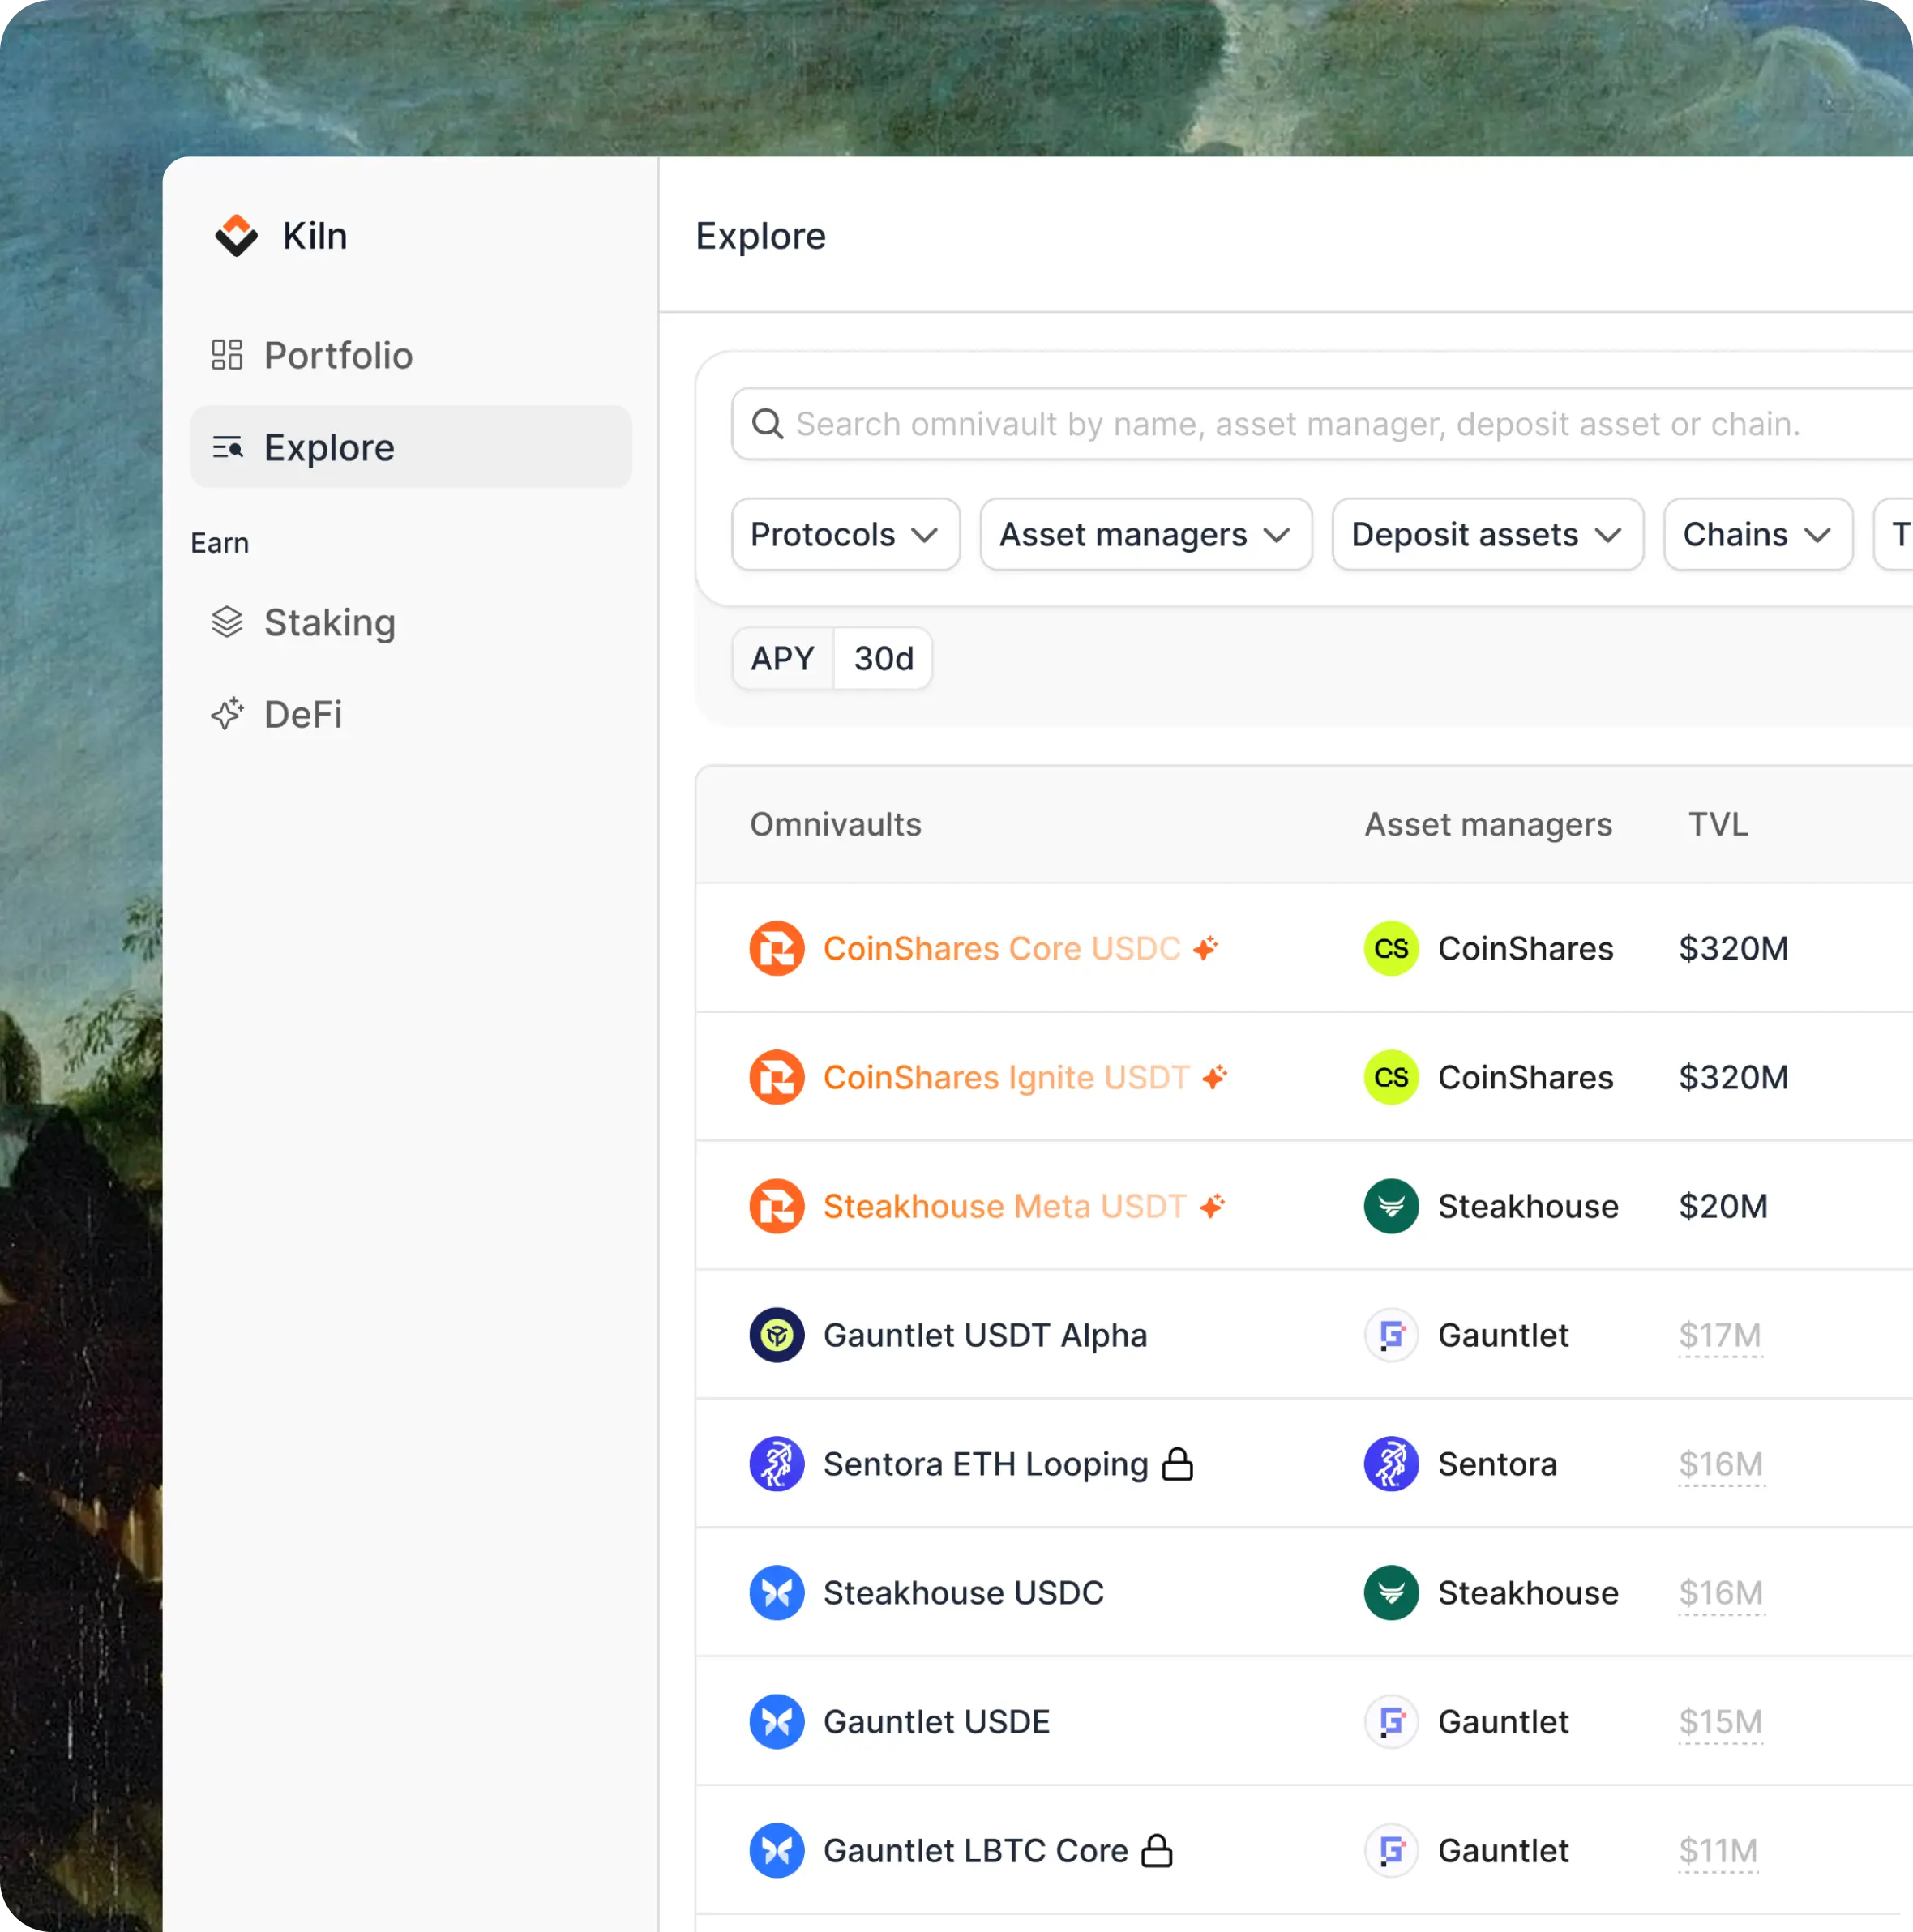The image size is (1913, 1932).
Task: Click the omnivault search input field
Action: (1300, 424)
